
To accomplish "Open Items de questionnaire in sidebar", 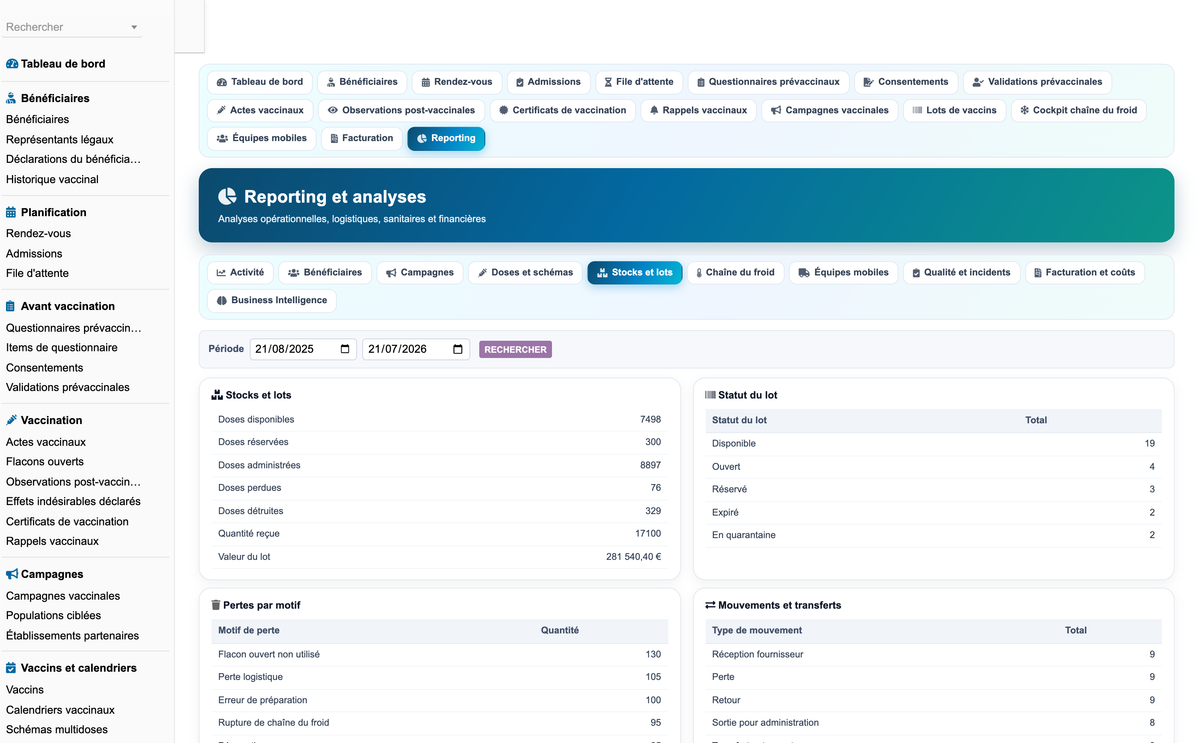I will point(62,347).
